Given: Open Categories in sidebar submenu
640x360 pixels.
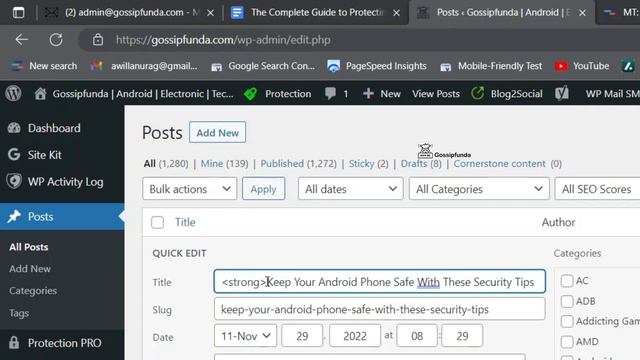Looking at the screenshot, I should pyautogui.click(x=33, y=291).
